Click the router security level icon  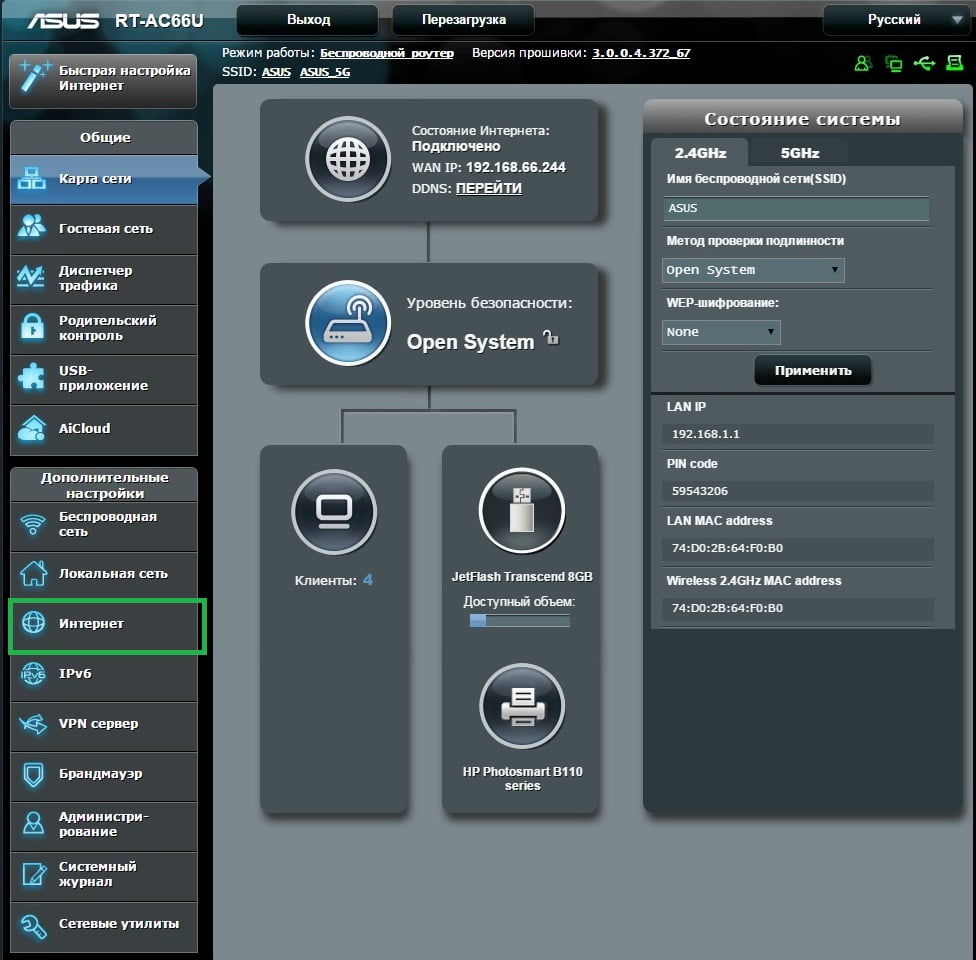tap(348, 323)
